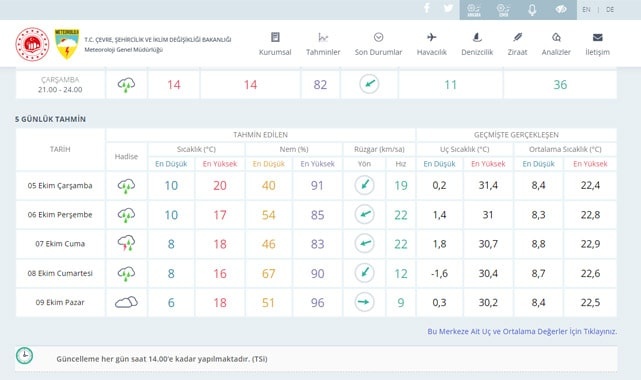Click the 09 Ekim Pazar wind direction arrow
641x380 pixels.
pos(364,302)
